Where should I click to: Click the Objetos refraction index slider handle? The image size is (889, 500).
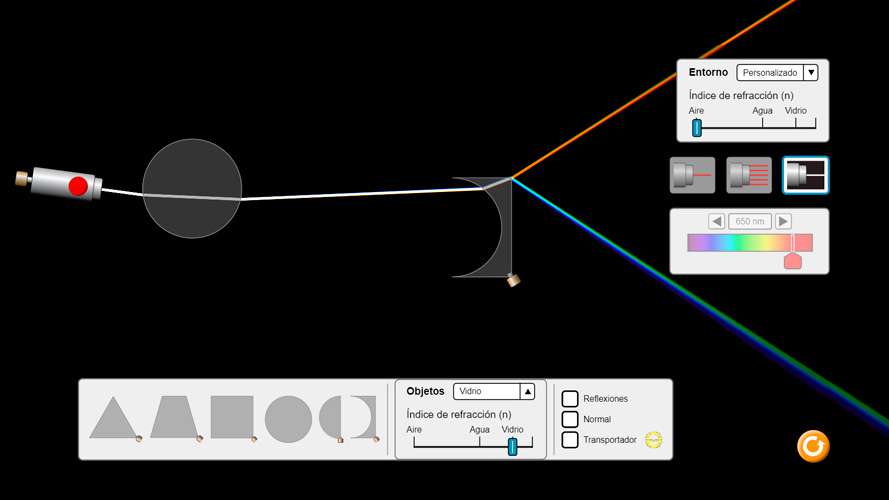click(513, 446)
